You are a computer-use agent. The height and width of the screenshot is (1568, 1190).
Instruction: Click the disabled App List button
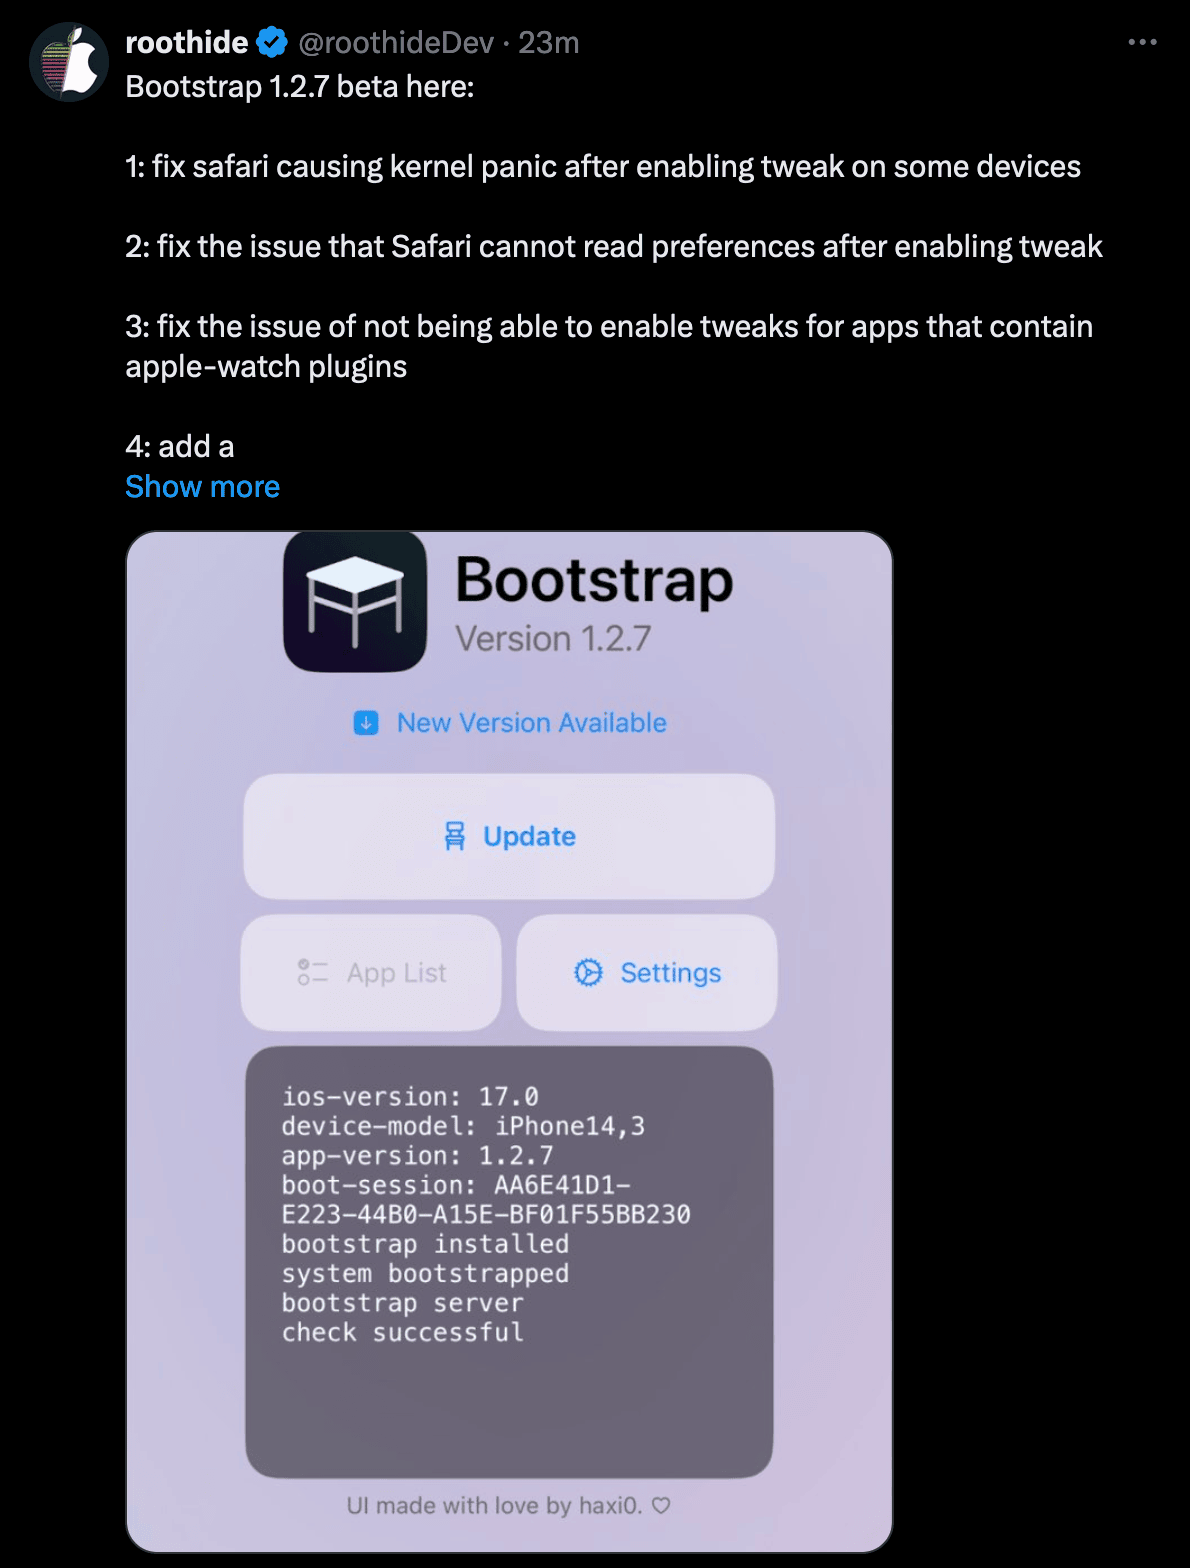click(x=370, y=972)
